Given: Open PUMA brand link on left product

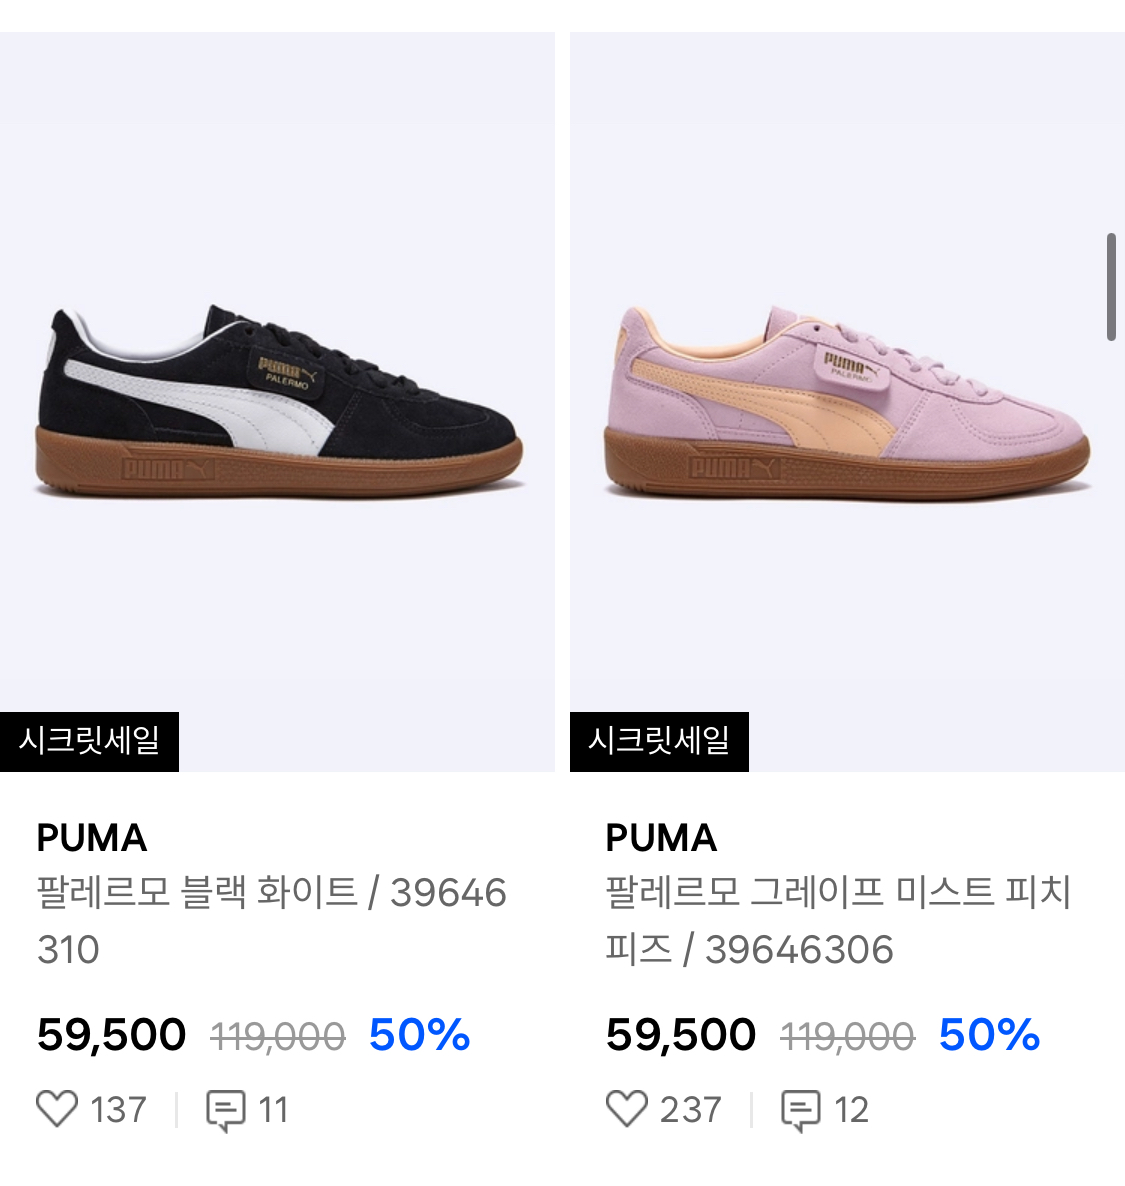Looking at the screenshot, I should coord(92,838).
